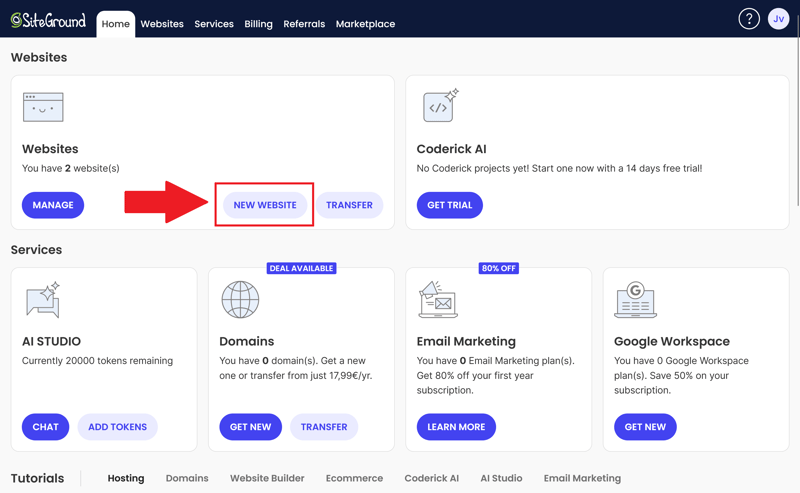Screen dimensions: 800x493
Task: Select the AI Studio tutorials tab
Action: tap(502, 478)
